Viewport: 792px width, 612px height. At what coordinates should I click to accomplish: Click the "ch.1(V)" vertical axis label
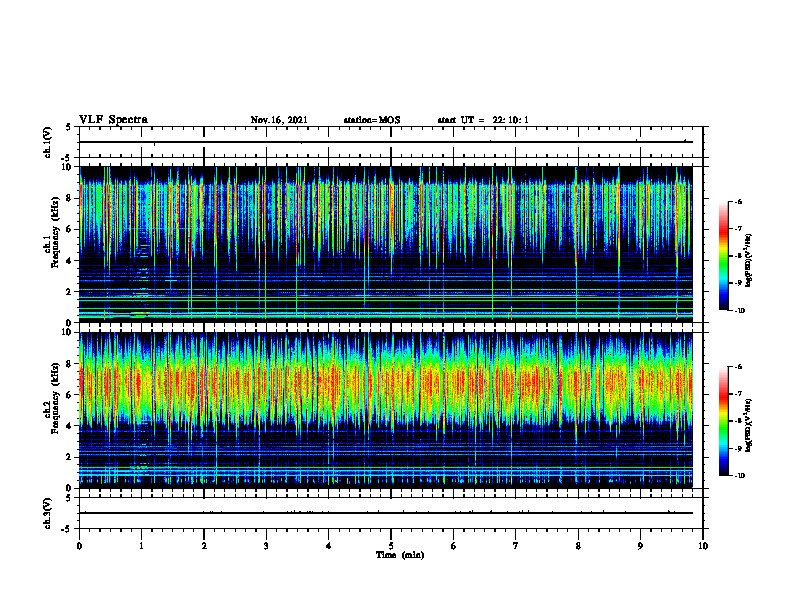click(48, 142)
